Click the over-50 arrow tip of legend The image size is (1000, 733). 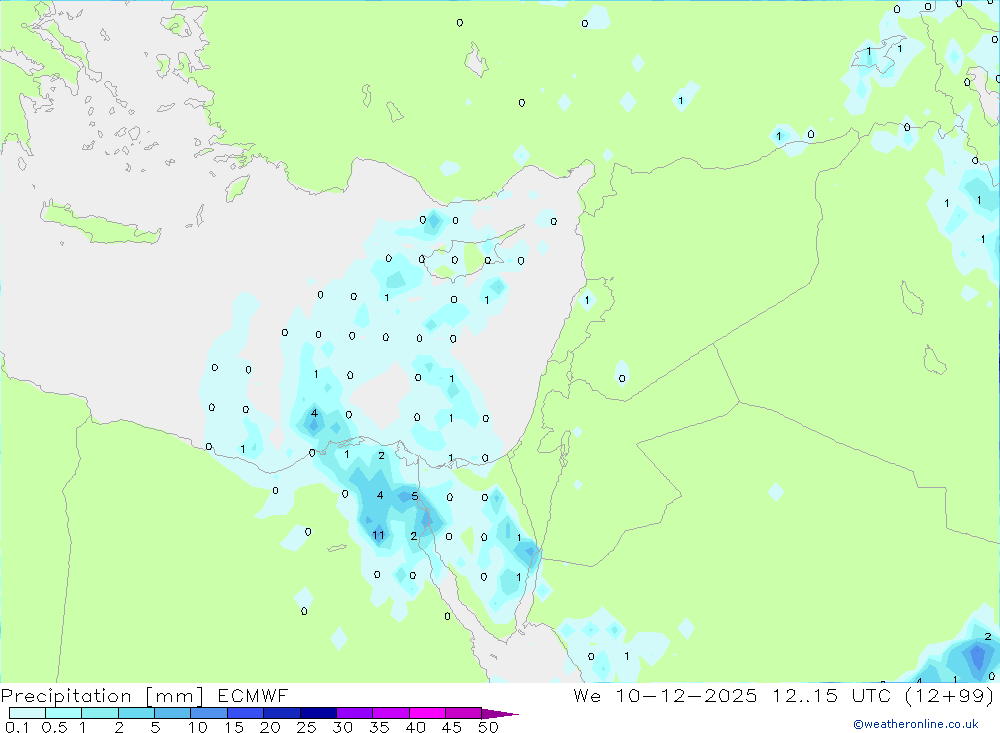click(499, 713)
